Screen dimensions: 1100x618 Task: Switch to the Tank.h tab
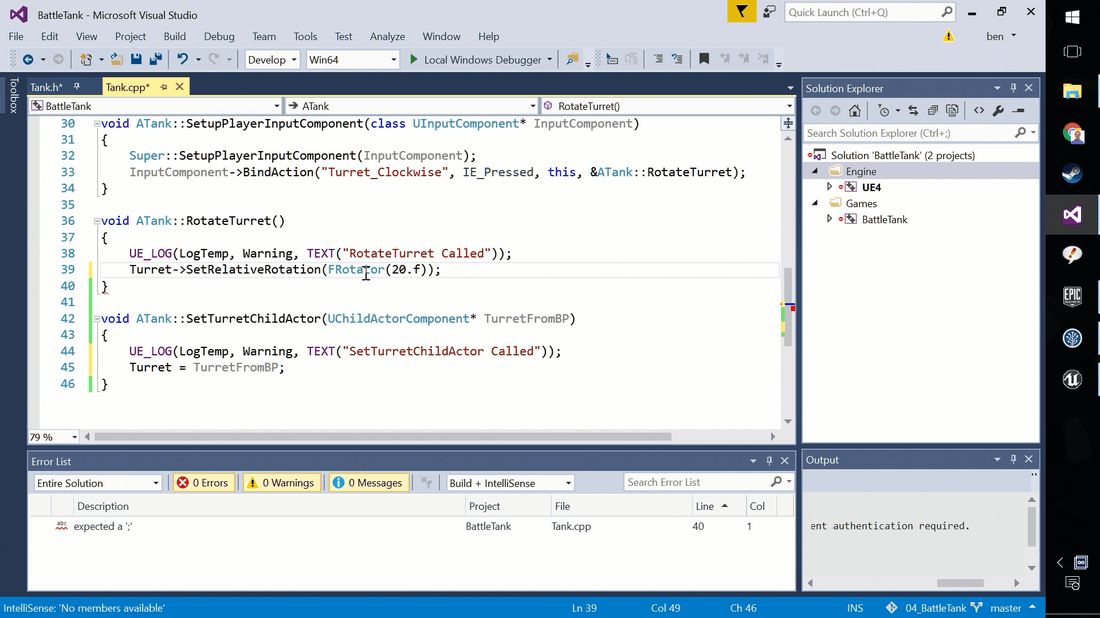[x=45, y=87]
